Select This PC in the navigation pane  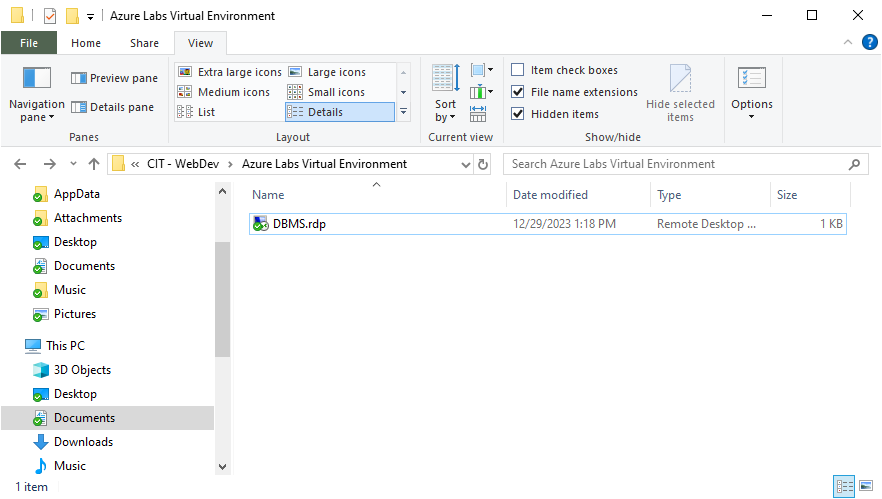65,345
